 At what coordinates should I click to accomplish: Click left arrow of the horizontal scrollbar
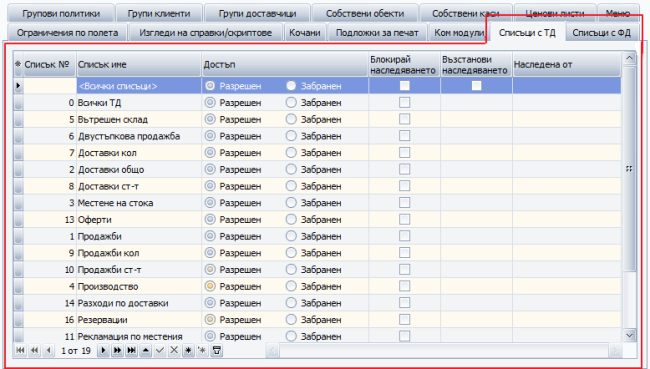point(273,351)
